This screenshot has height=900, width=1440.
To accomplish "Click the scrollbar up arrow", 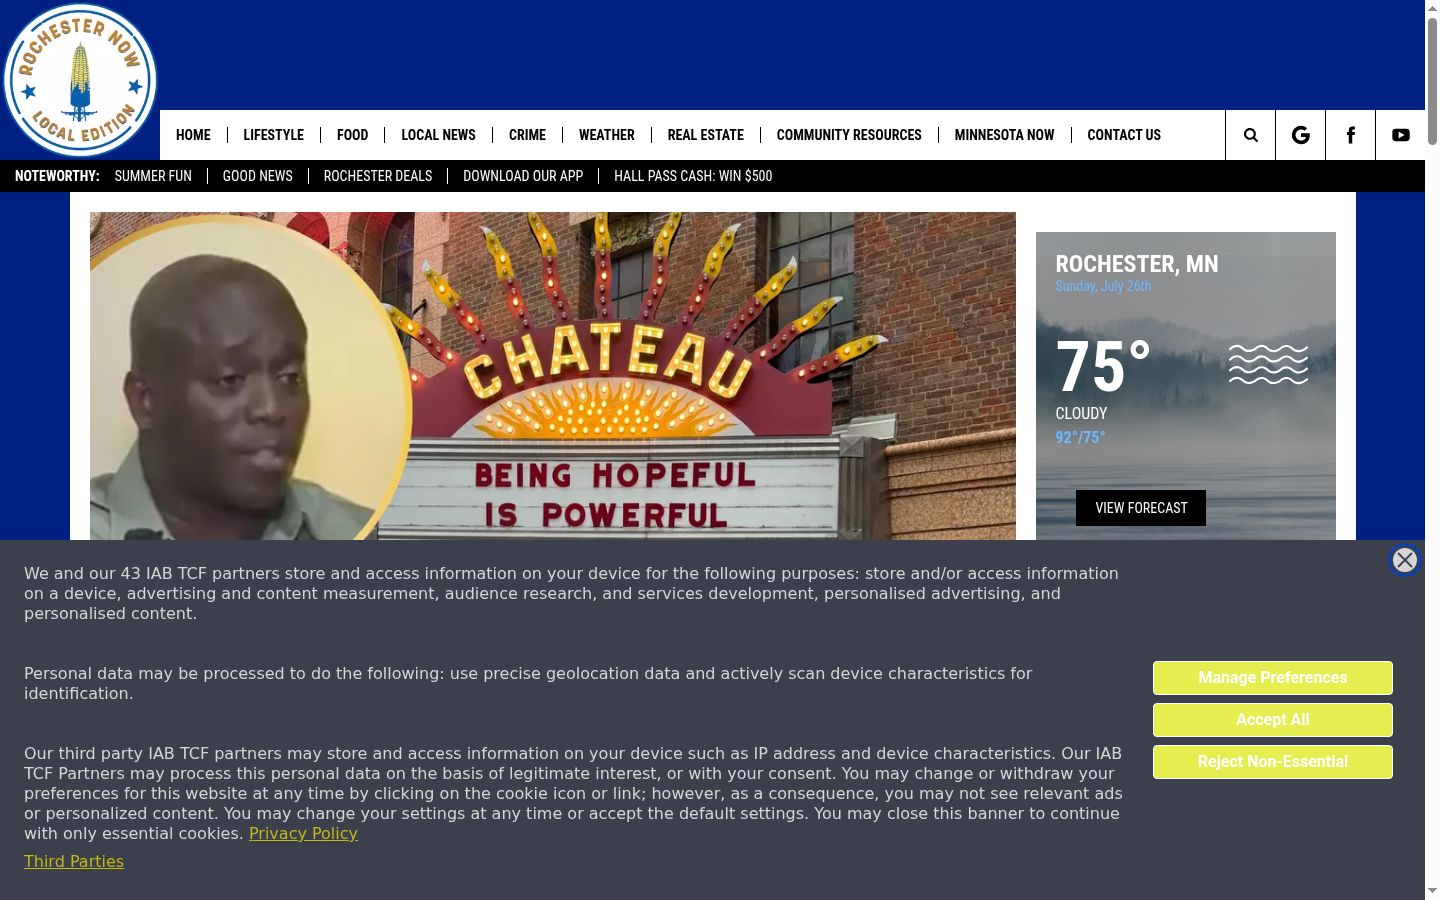I will click(1432, 8).
